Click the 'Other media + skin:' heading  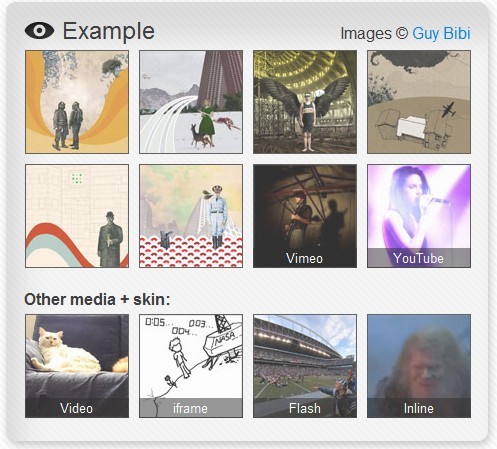pos(97,299)
